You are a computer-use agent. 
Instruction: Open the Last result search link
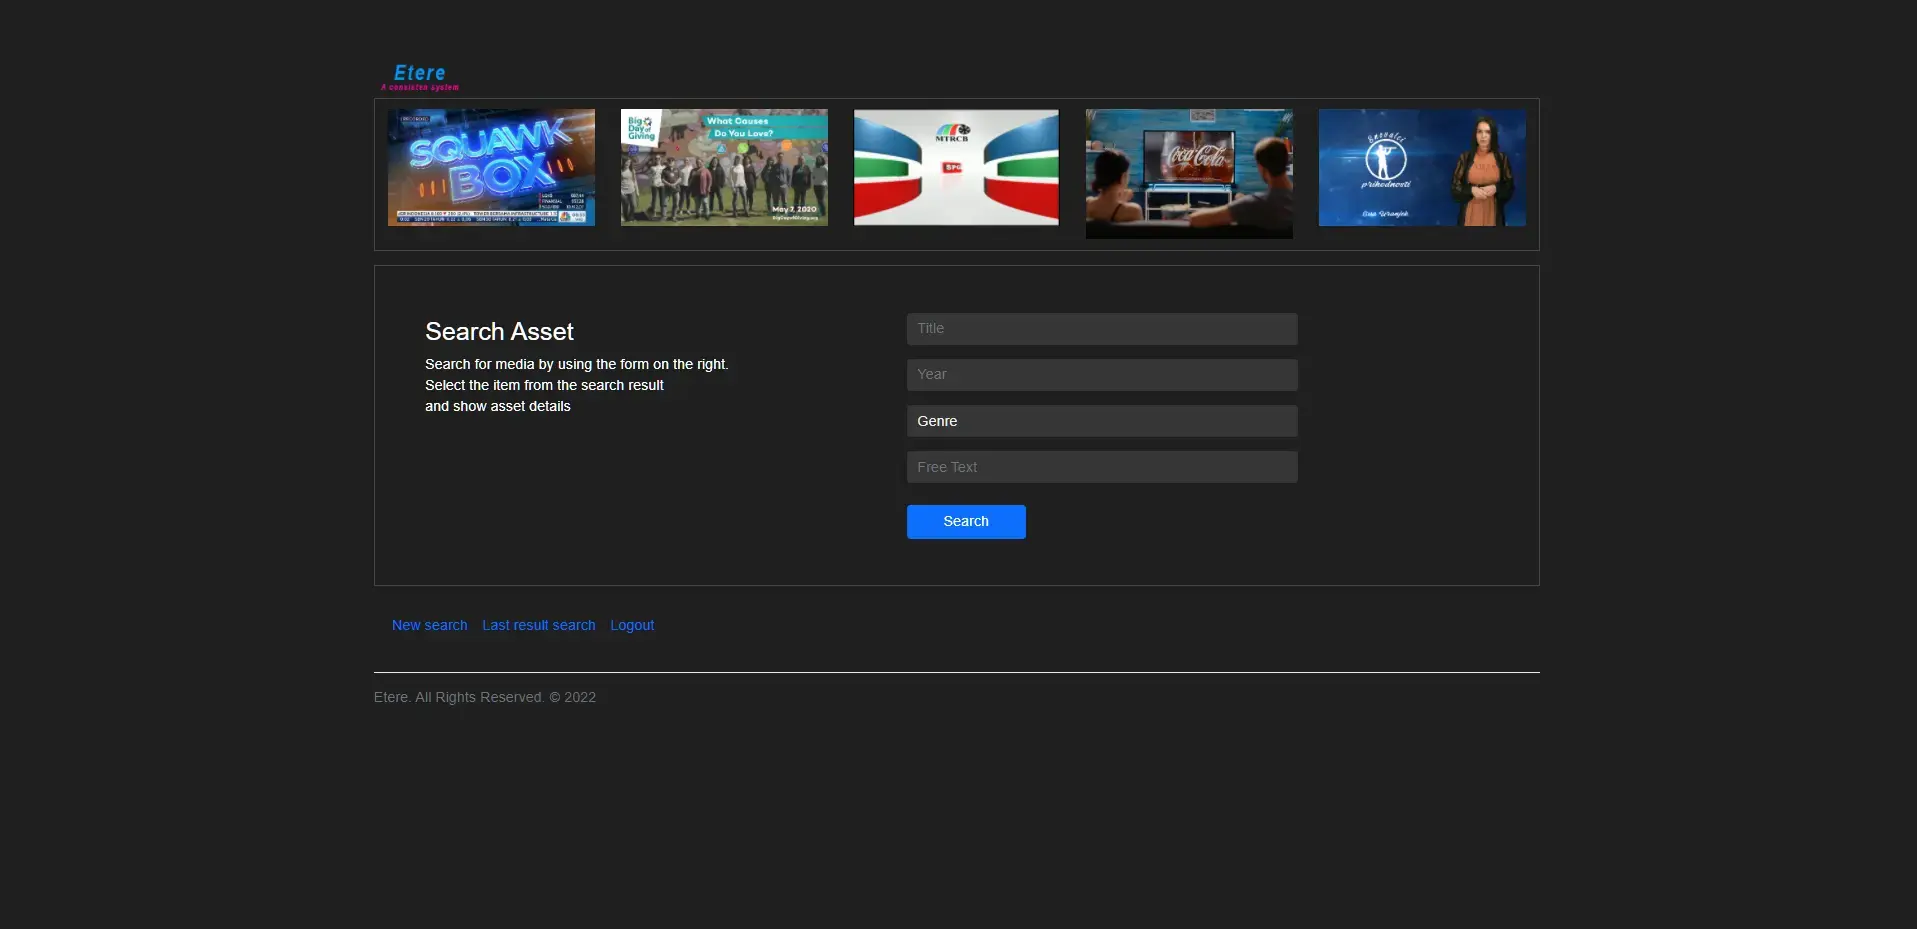(538, 625)
